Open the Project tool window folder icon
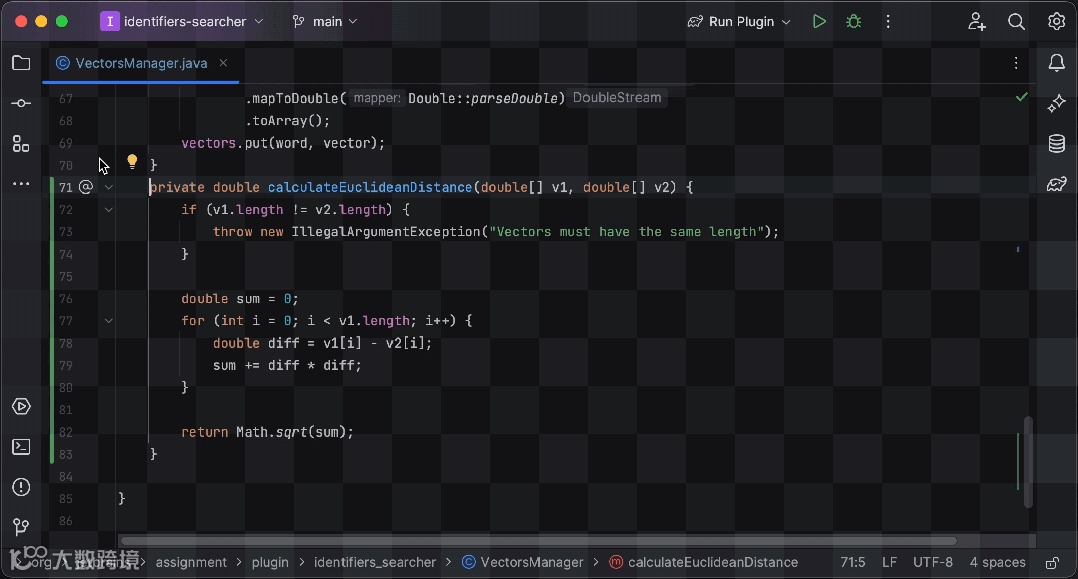 pyautogui.click(x=21, y=63)
